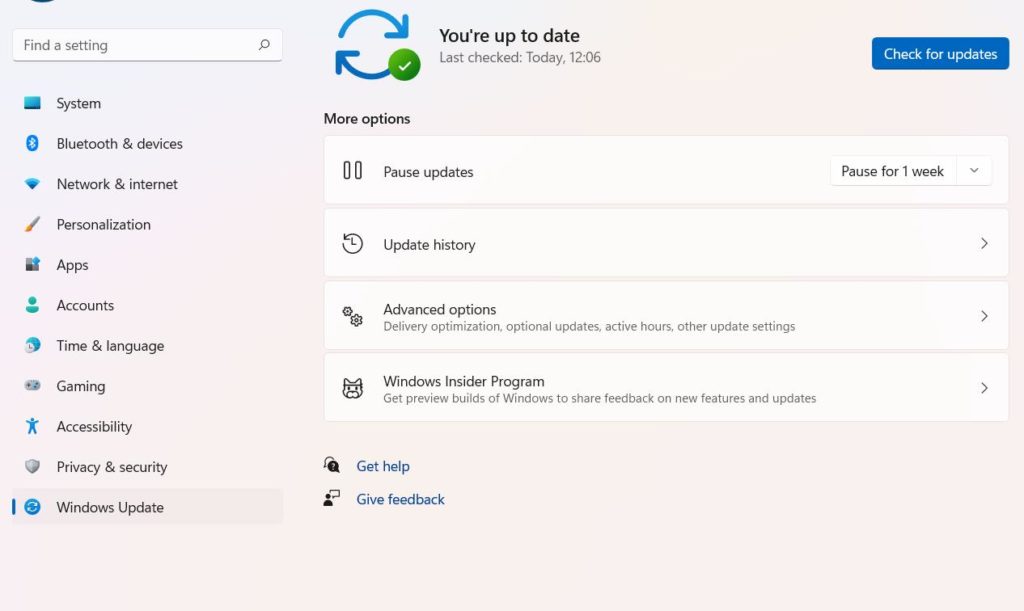
Task: Select Personalization in sidebar
Action: (x=148, y=225)
